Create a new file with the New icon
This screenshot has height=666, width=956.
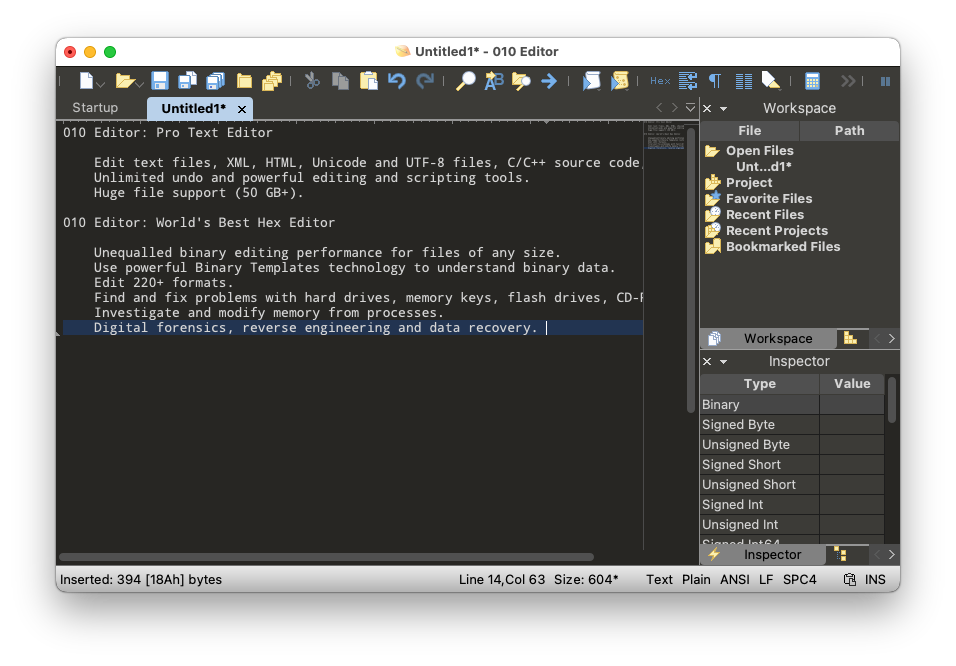point(86,81)
